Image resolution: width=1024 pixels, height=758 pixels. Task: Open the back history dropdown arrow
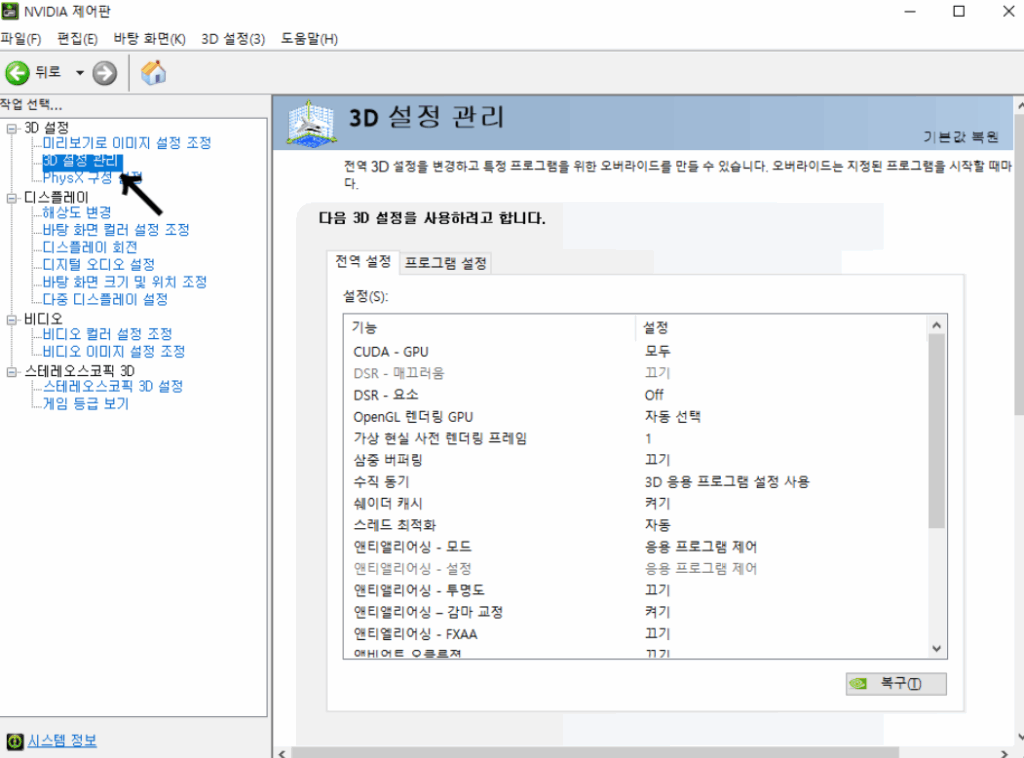80,72
